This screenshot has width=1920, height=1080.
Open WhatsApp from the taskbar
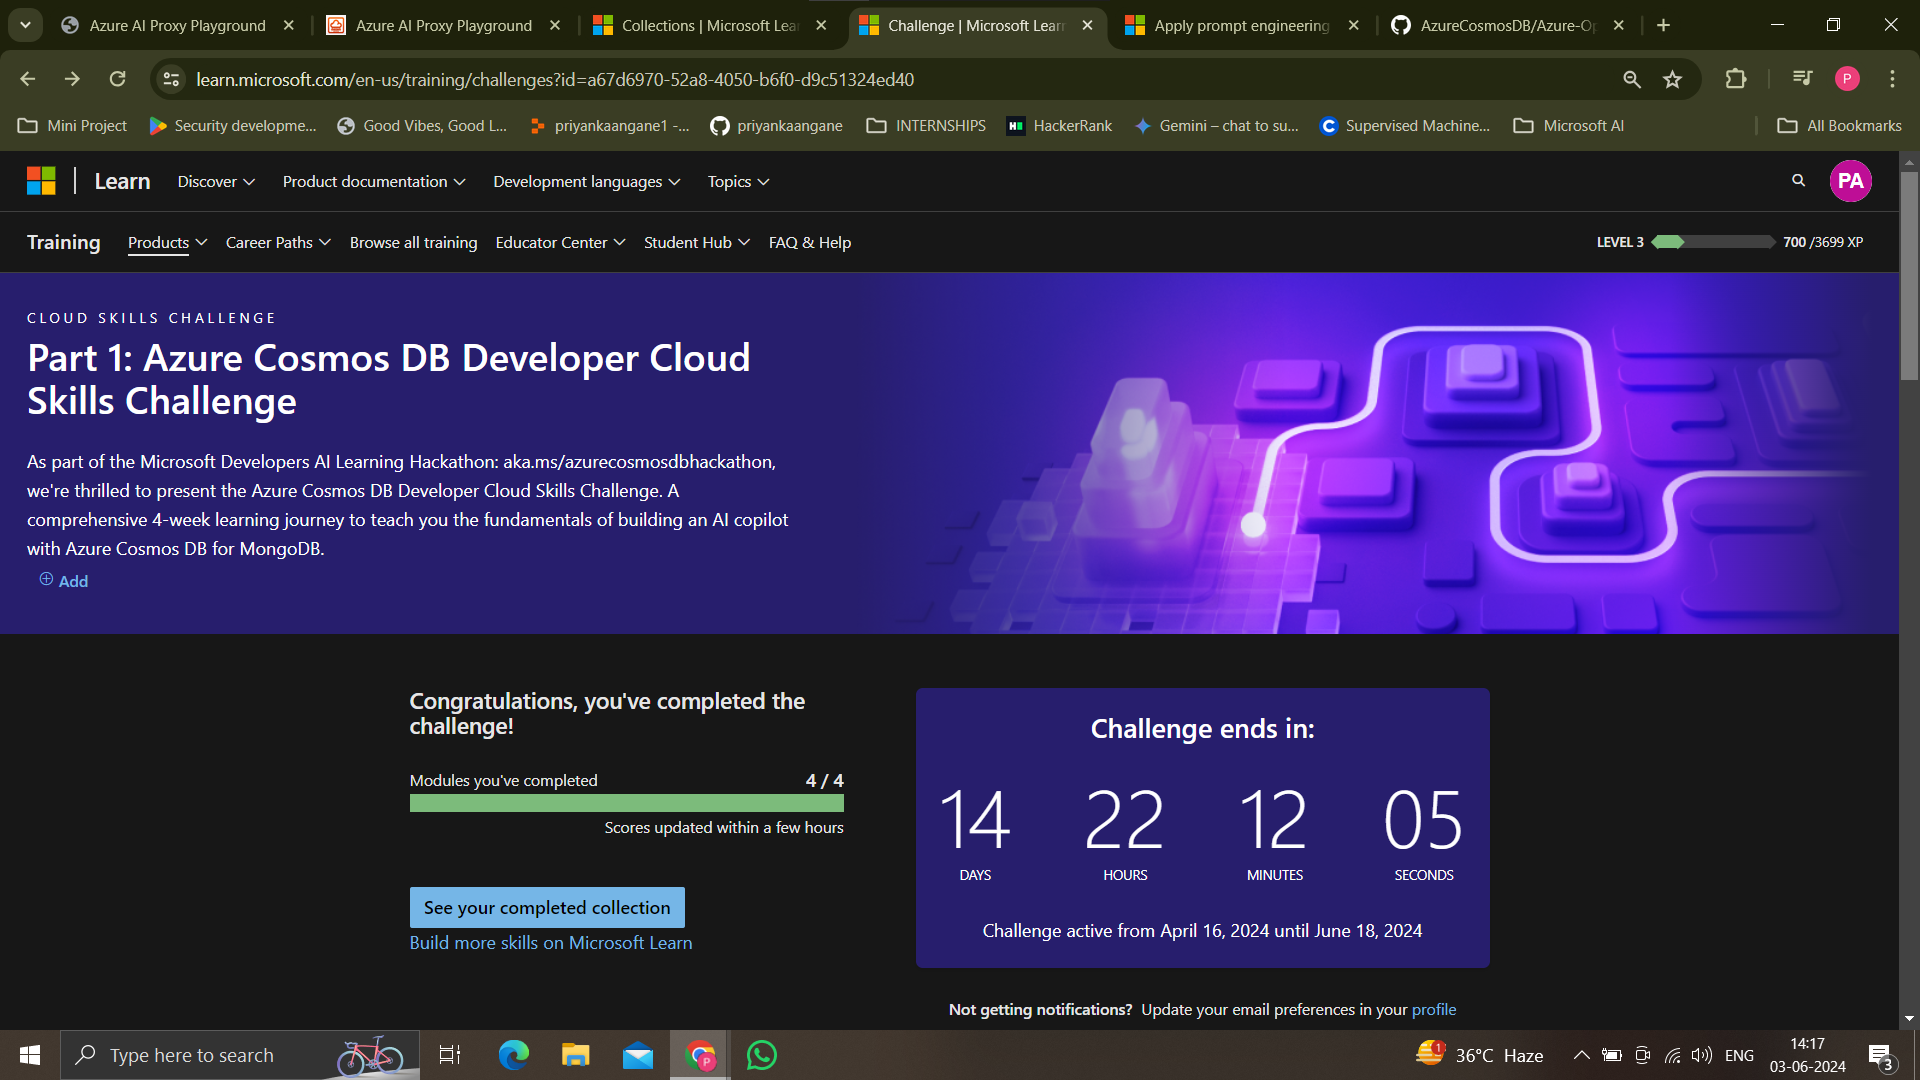(x=761, y=1055)
